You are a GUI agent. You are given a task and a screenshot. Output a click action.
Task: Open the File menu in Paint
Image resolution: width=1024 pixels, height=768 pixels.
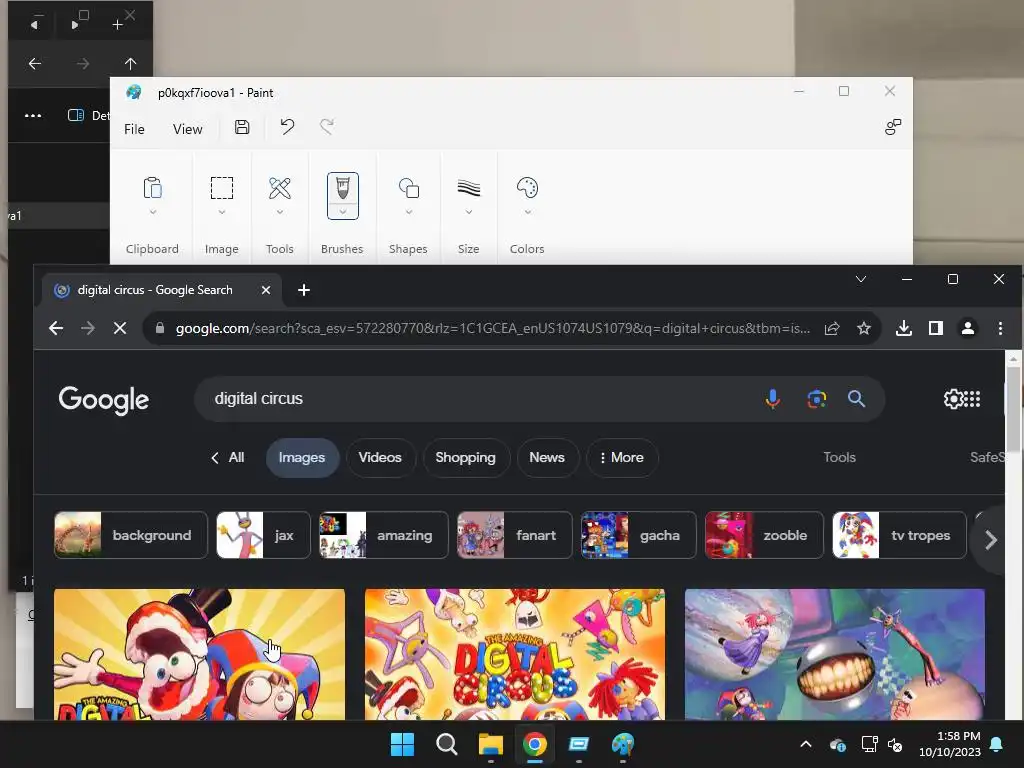point(135,129)
